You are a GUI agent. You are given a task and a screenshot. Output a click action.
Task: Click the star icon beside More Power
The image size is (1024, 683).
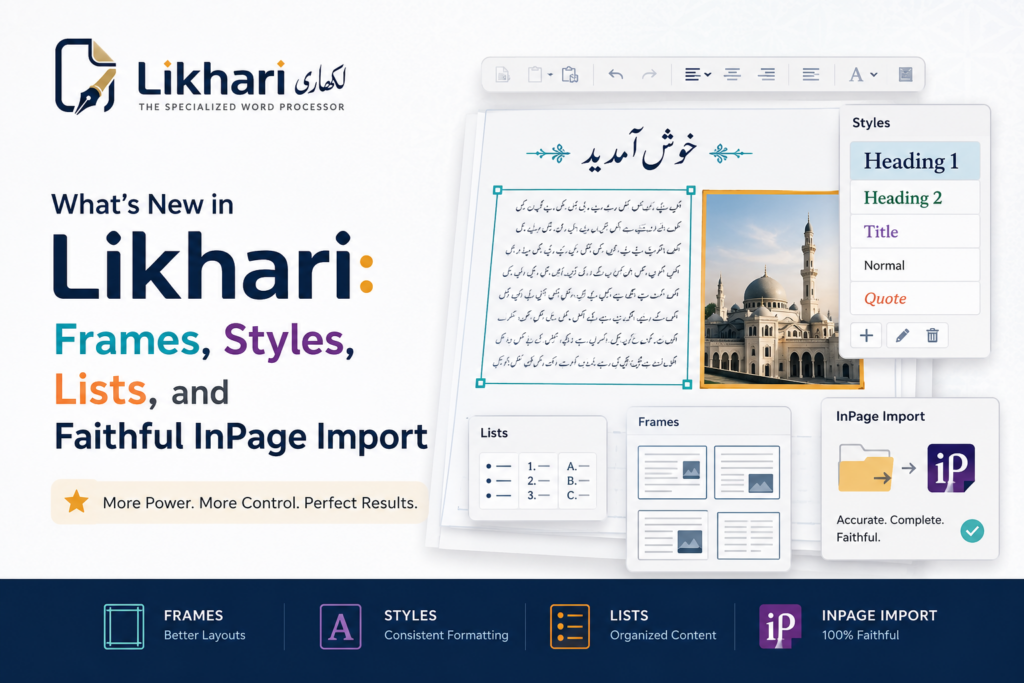pos(76,501)
